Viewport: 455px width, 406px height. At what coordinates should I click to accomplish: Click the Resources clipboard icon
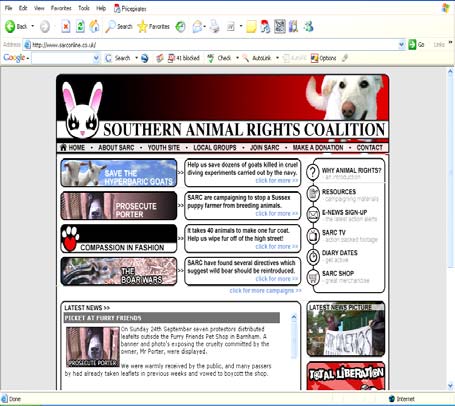[x=313, y=194]
